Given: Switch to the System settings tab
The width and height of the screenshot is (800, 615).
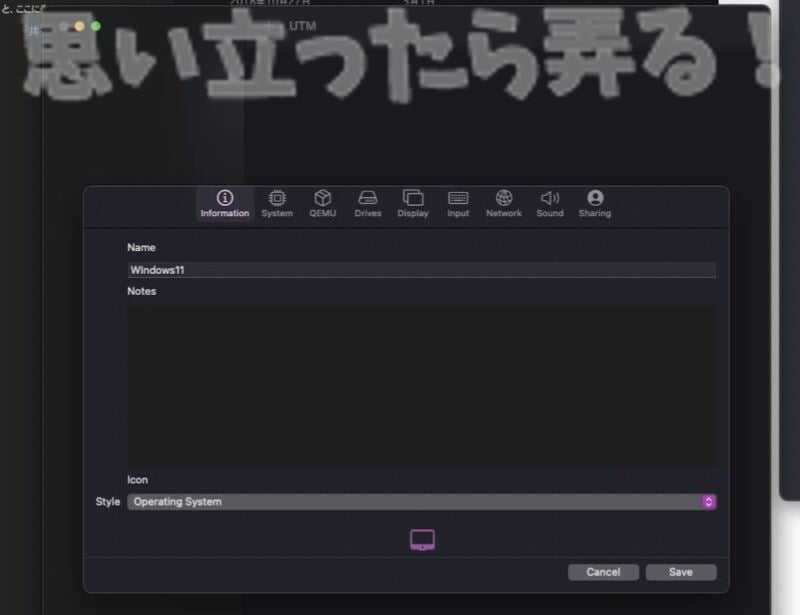Looking at the screenshot, I should (x=277, y=204).
